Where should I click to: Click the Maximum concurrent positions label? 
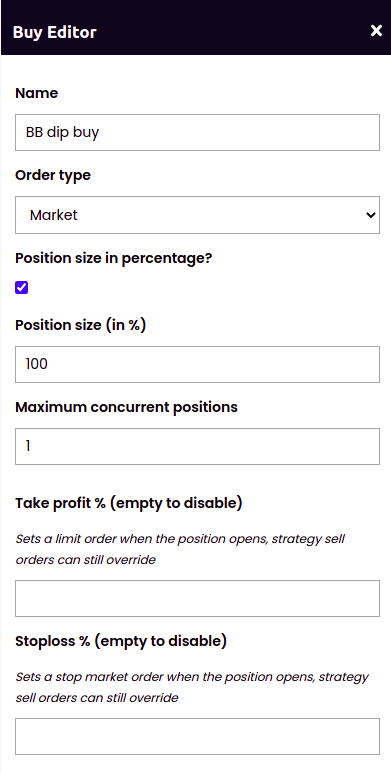click(126, 407)
